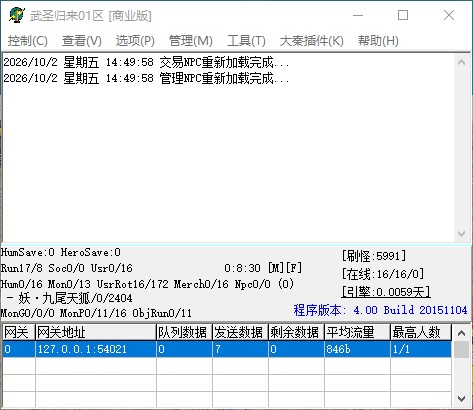This screenshot has width=473, height=410.
Task: Click gateway table scroll up arrow
Action: pyautogui.click(x=462, y=333)
